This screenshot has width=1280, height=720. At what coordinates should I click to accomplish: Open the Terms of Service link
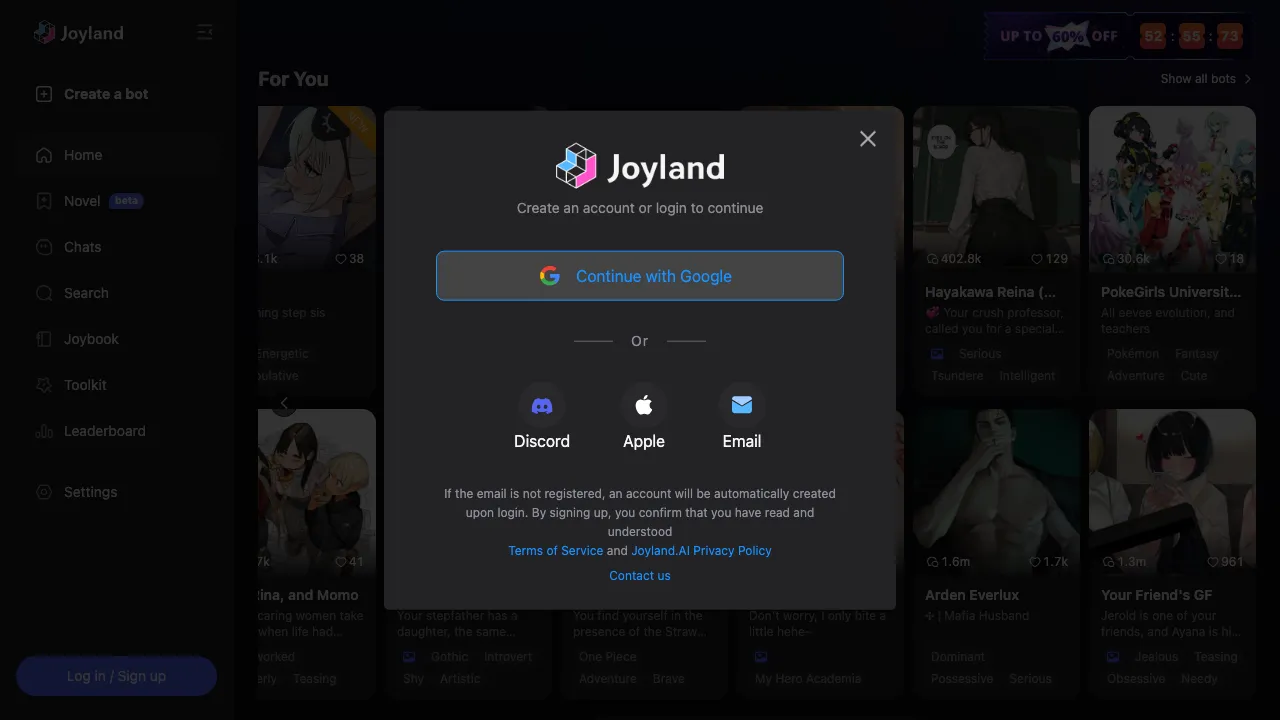(x=555, y=550)
